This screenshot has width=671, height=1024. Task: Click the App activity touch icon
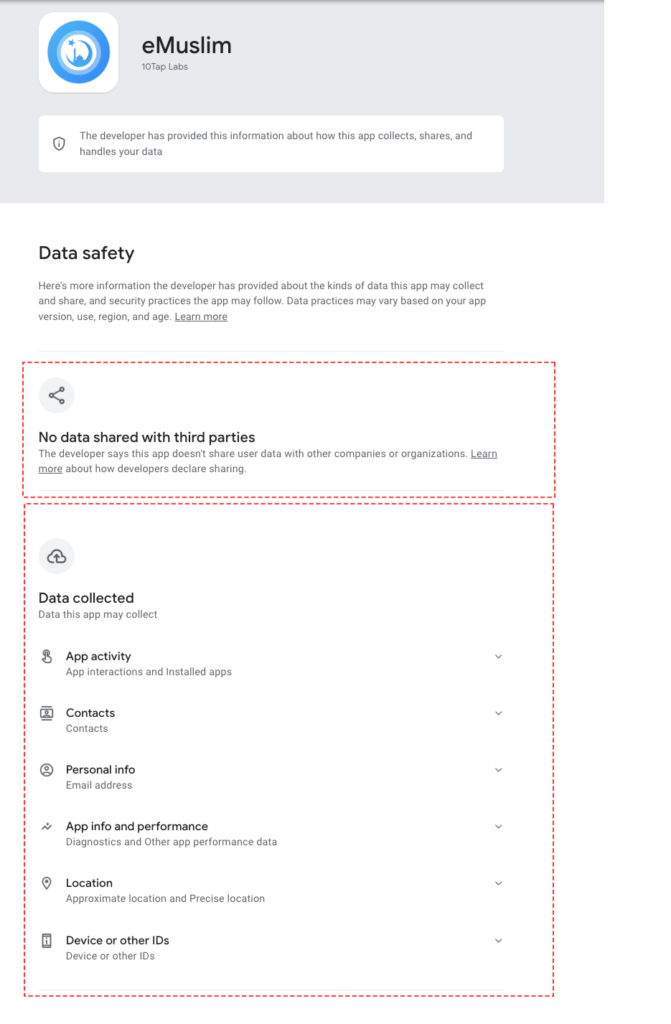(46, 657)
